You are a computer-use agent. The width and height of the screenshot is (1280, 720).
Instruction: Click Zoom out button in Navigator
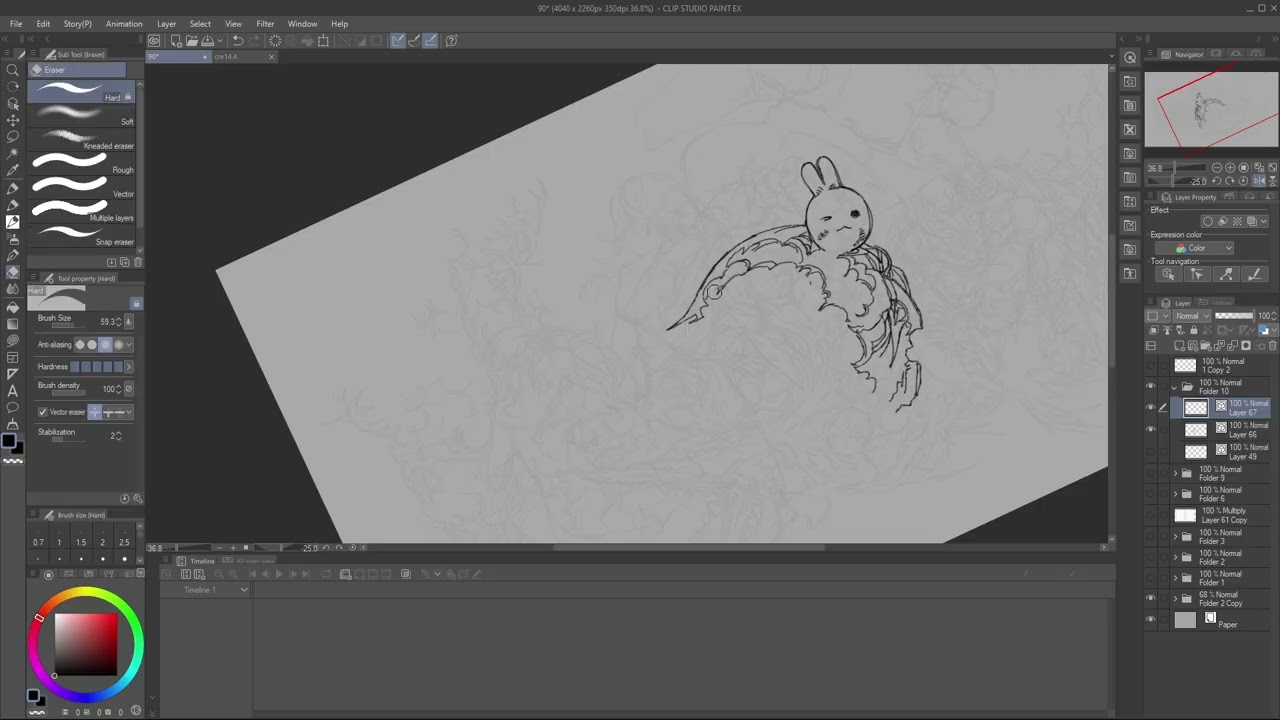pos(1217,168)
